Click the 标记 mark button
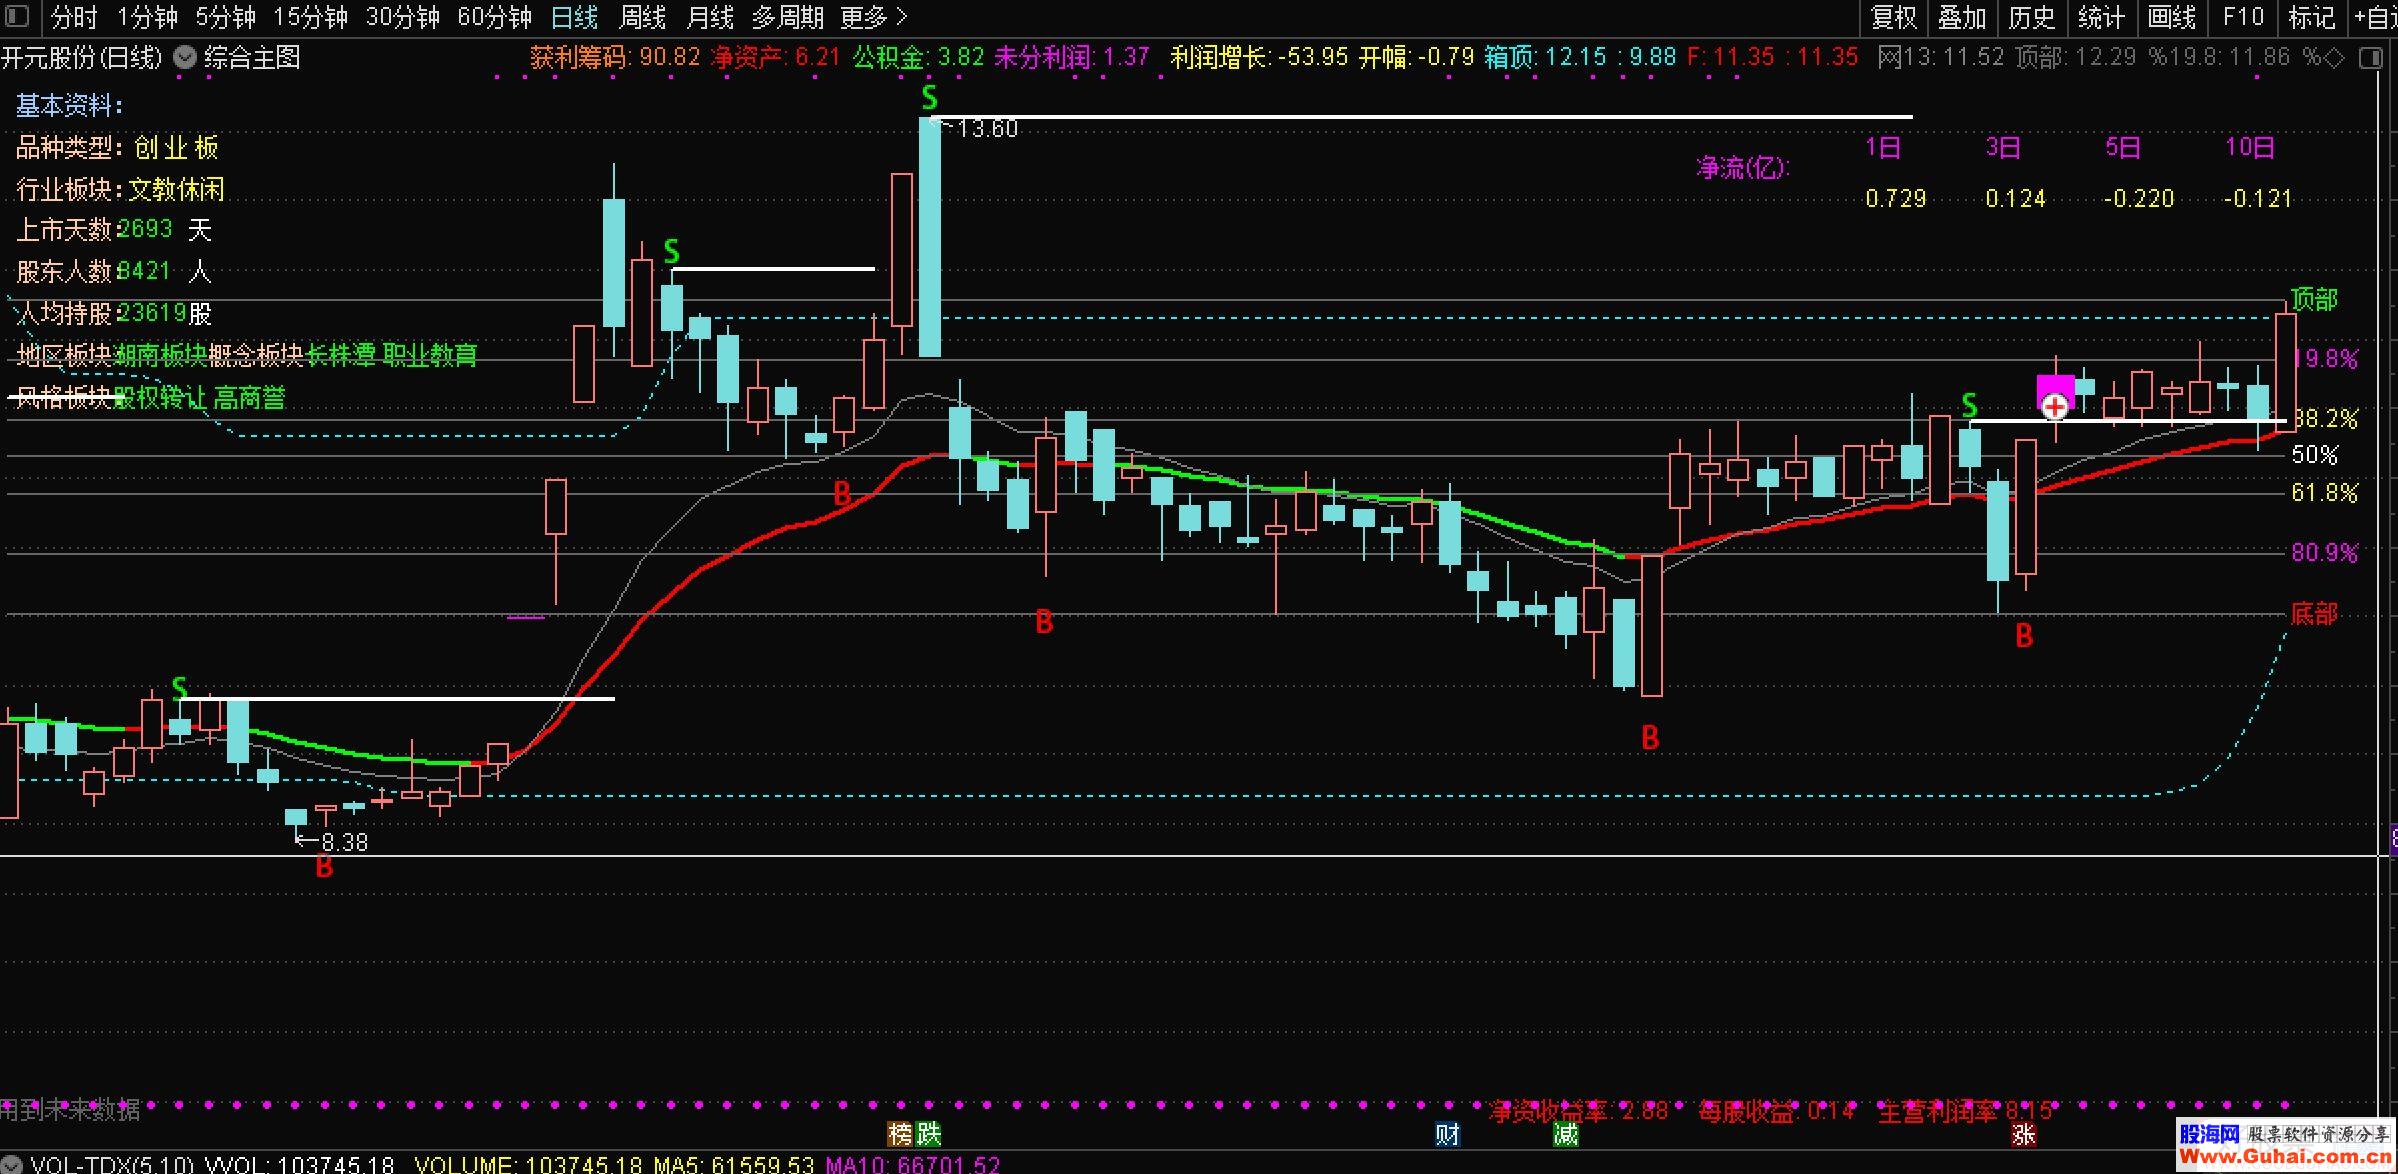This screenshot has width=2398, height=1174. click(x=2311, y=17)
